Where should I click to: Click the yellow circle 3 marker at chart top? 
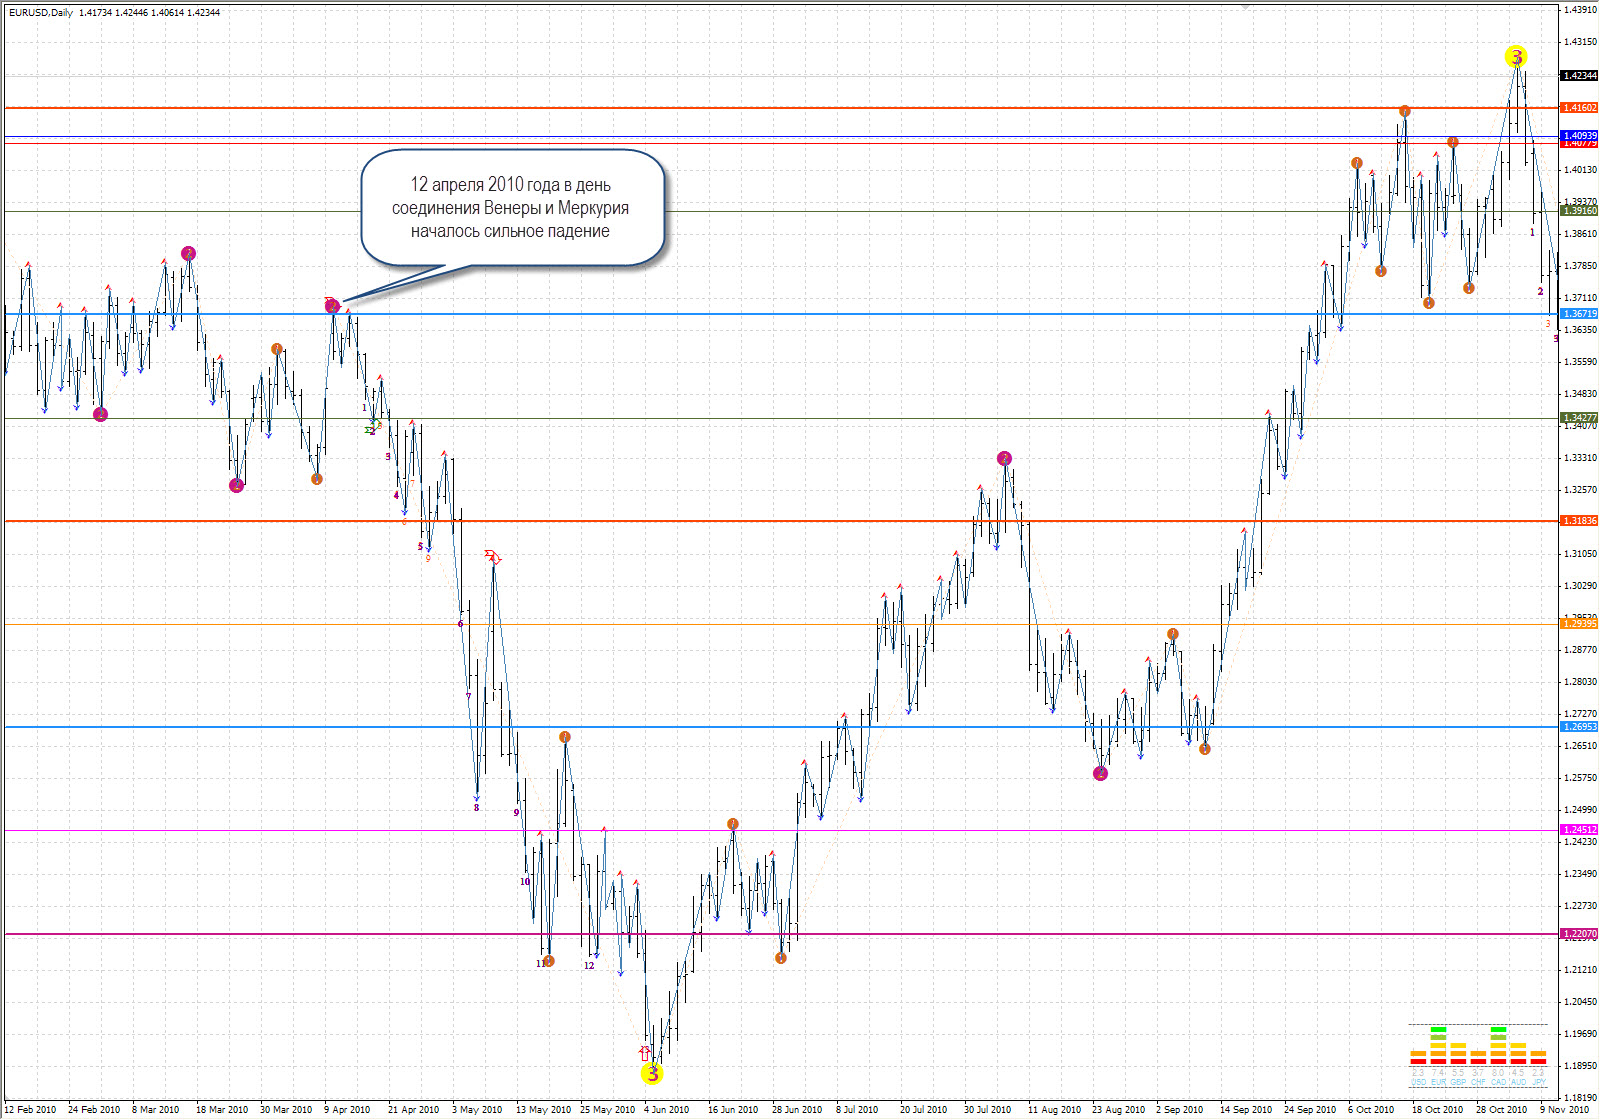1516,57
